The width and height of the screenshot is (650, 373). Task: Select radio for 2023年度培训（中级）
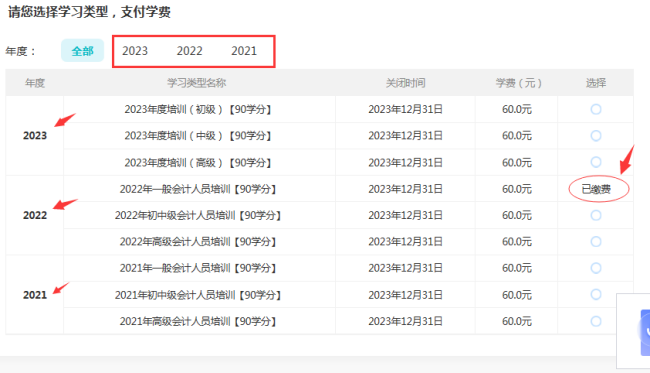click(x=596, y=136)
